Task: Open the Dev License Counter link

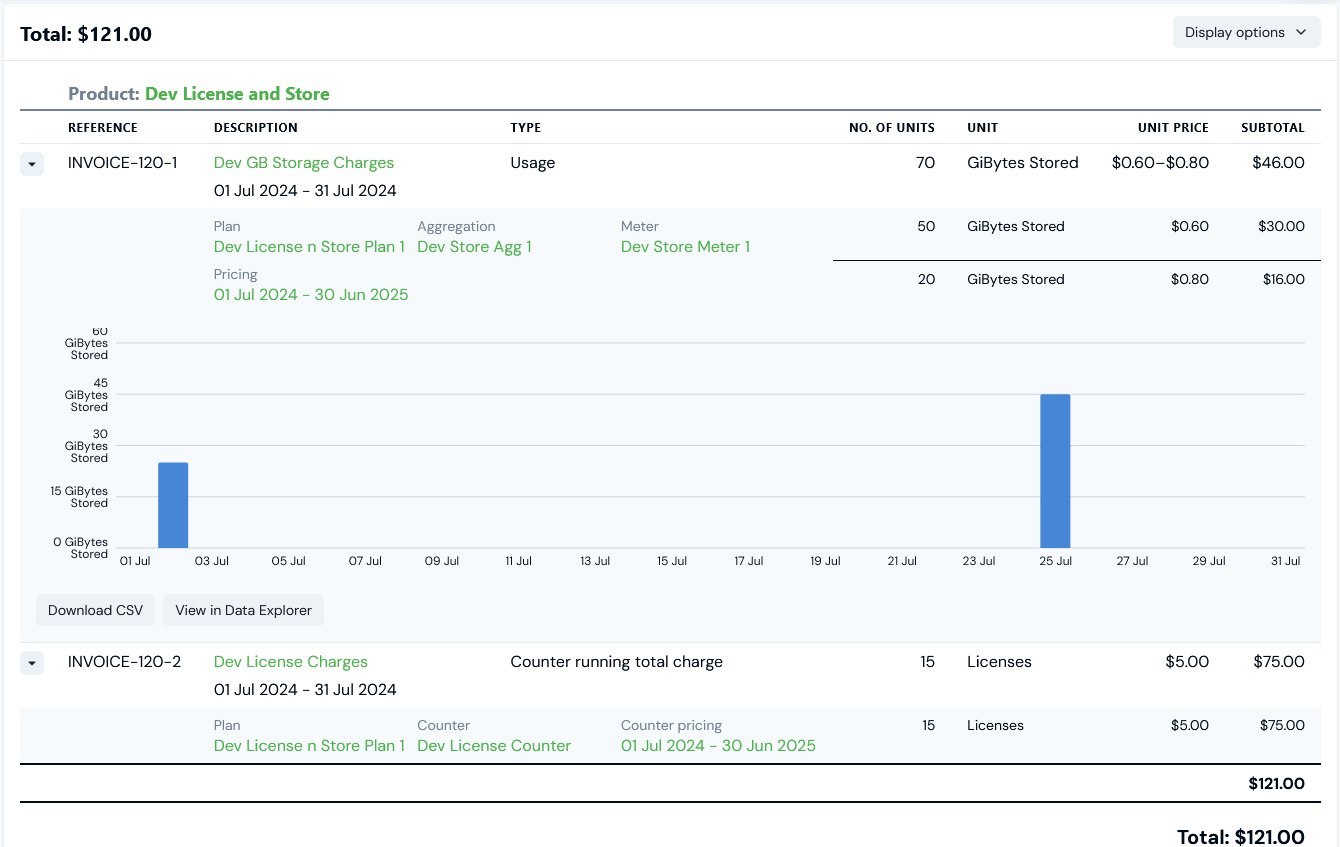Action: [x=494, y=746]
